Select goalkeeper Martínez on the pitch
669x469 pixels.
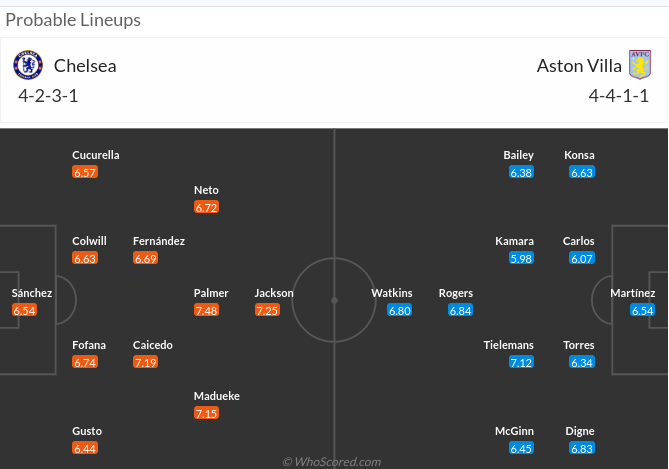coord(633,293)
